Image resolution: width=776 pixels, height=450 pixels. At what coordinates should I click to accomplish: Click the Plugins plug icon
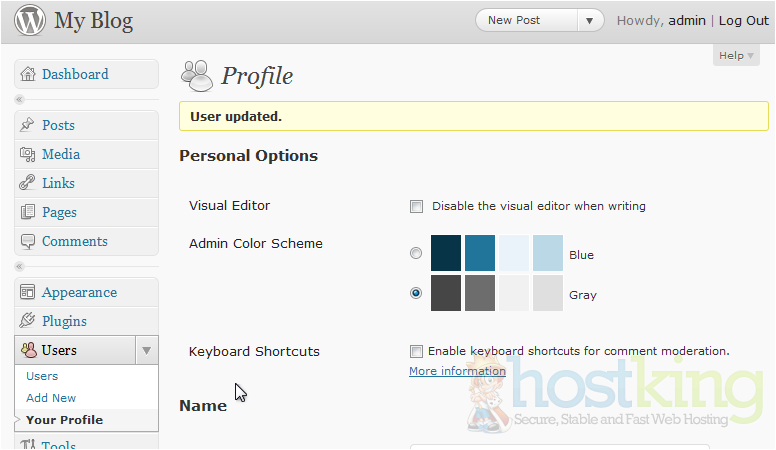coord(27,322)
